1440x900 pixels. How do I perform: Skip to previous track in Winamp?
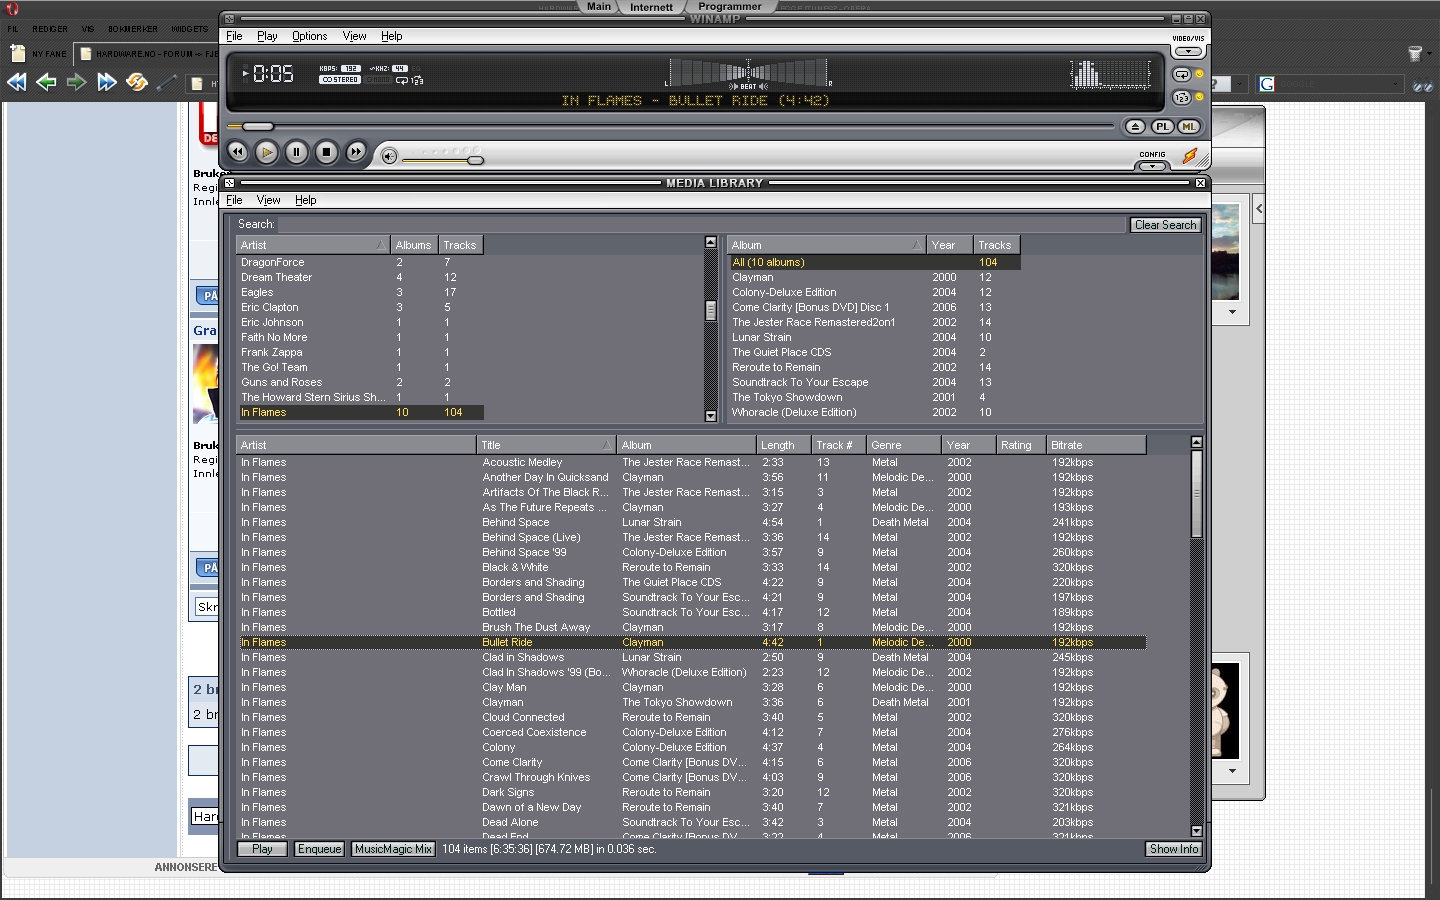(237, 152)
